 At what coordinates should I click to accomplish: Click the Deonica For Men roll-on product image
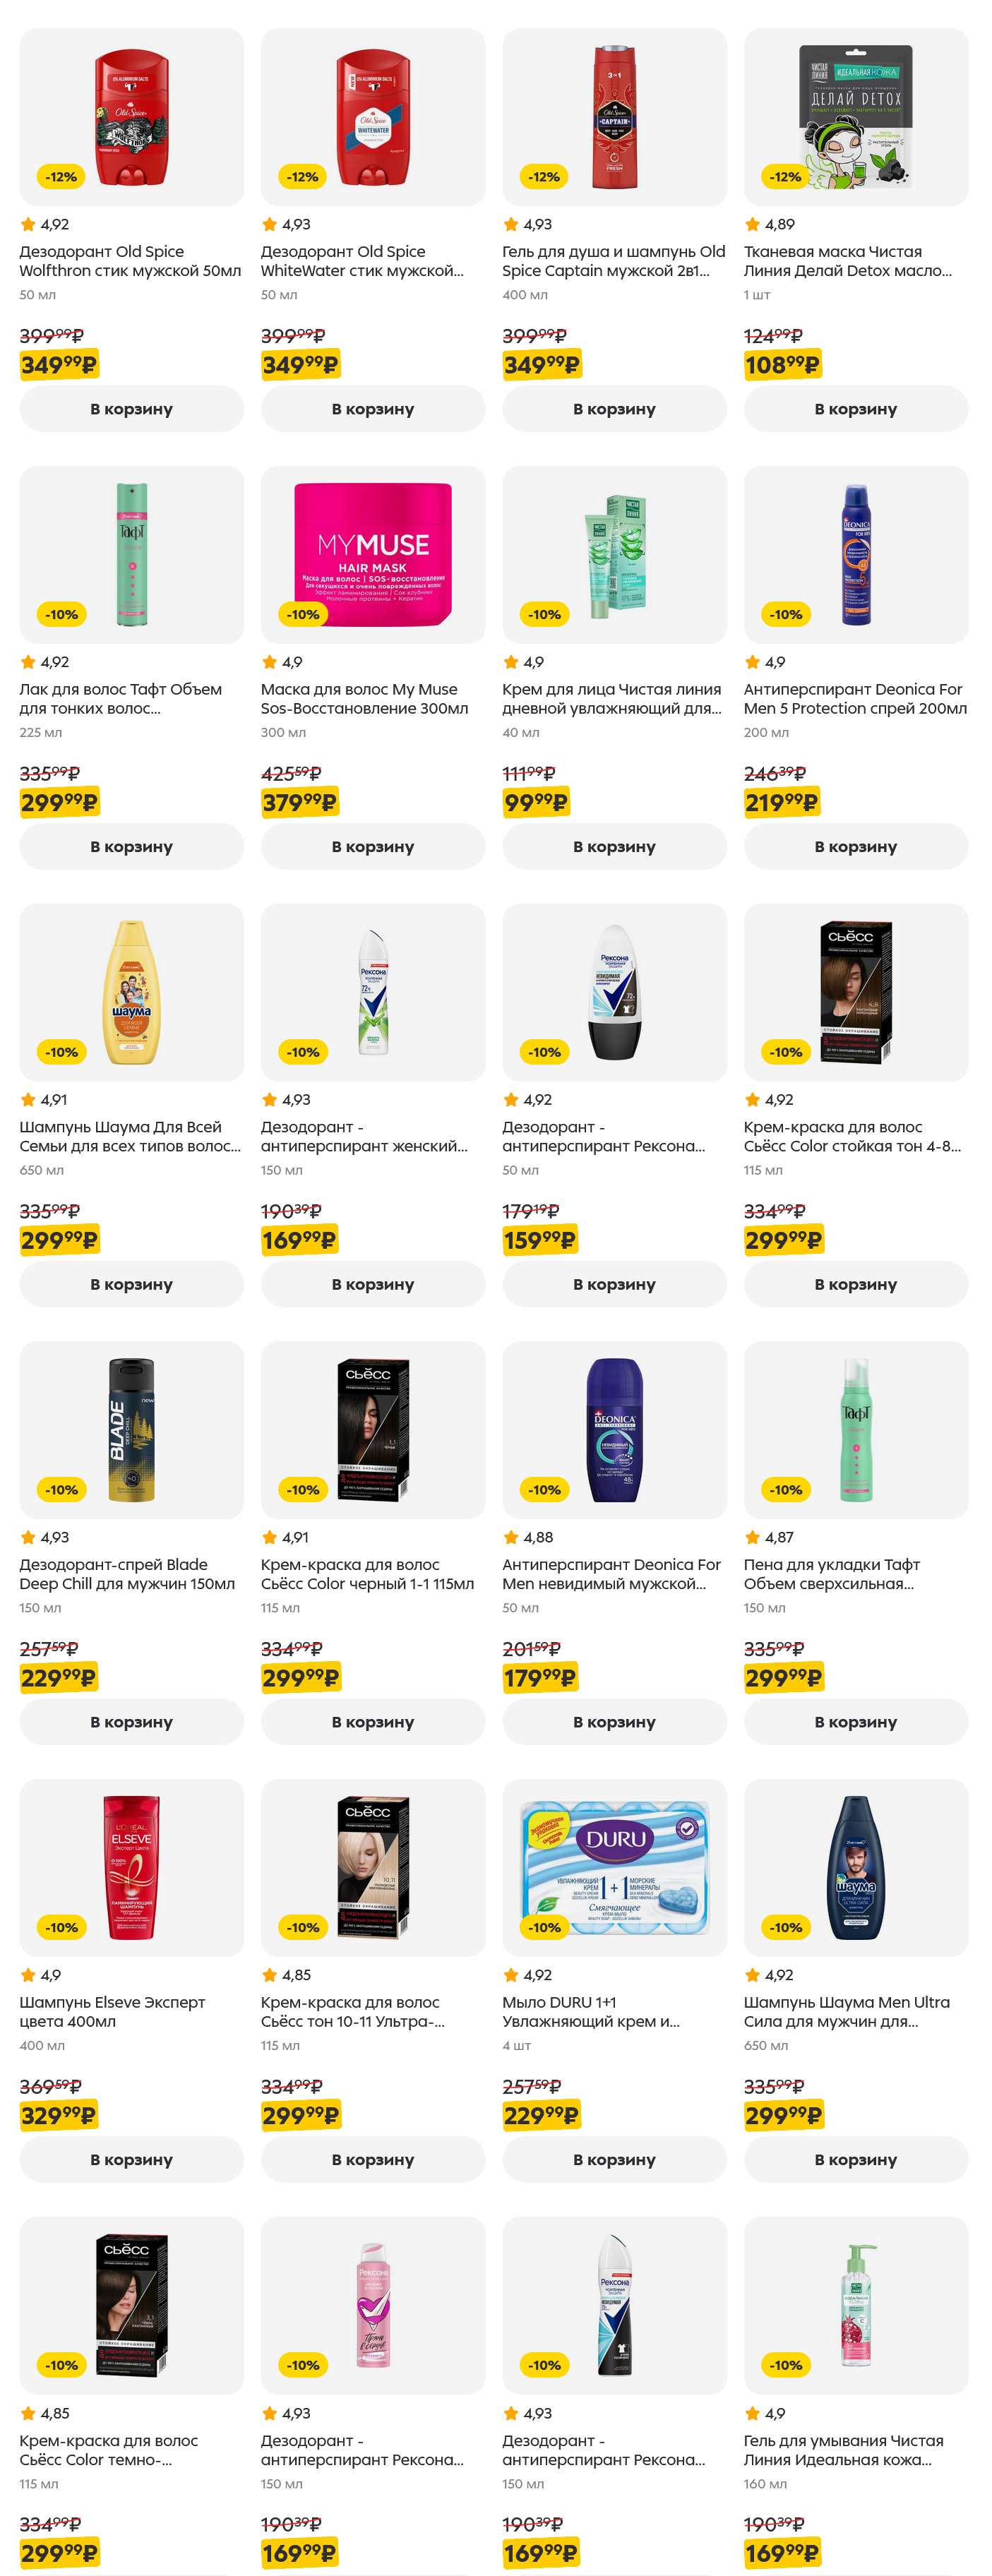[x=614, y=1429]
